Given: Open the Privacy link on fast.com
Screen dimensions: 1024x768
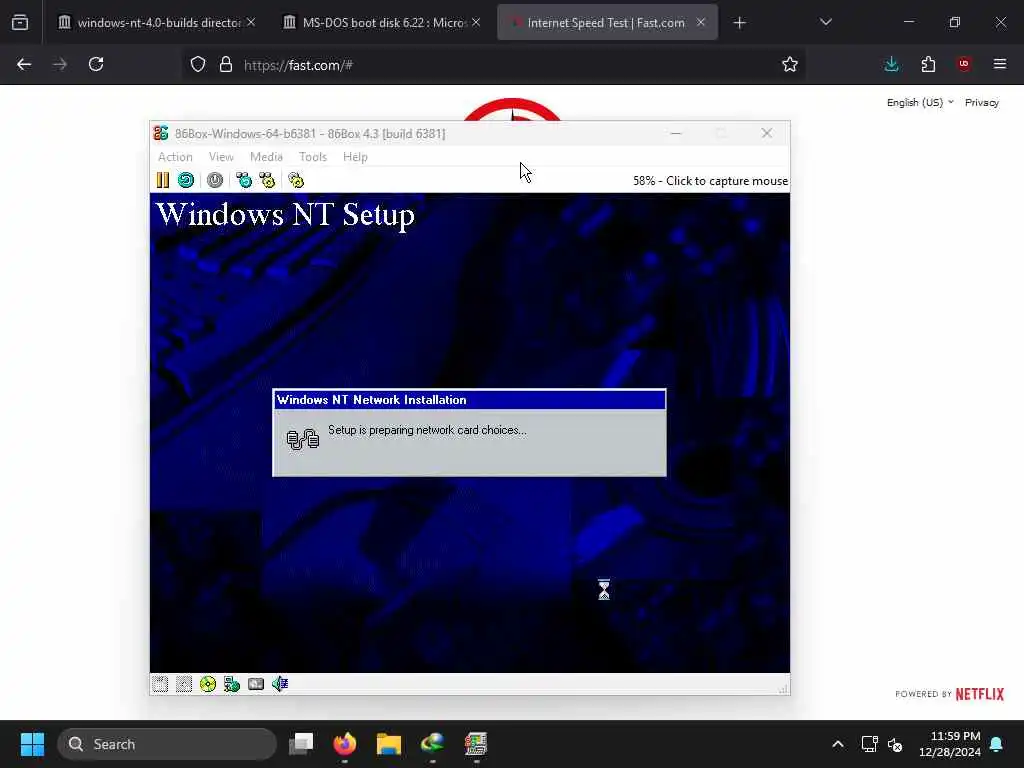Looking at the screenshot, I should click(982, 103).
